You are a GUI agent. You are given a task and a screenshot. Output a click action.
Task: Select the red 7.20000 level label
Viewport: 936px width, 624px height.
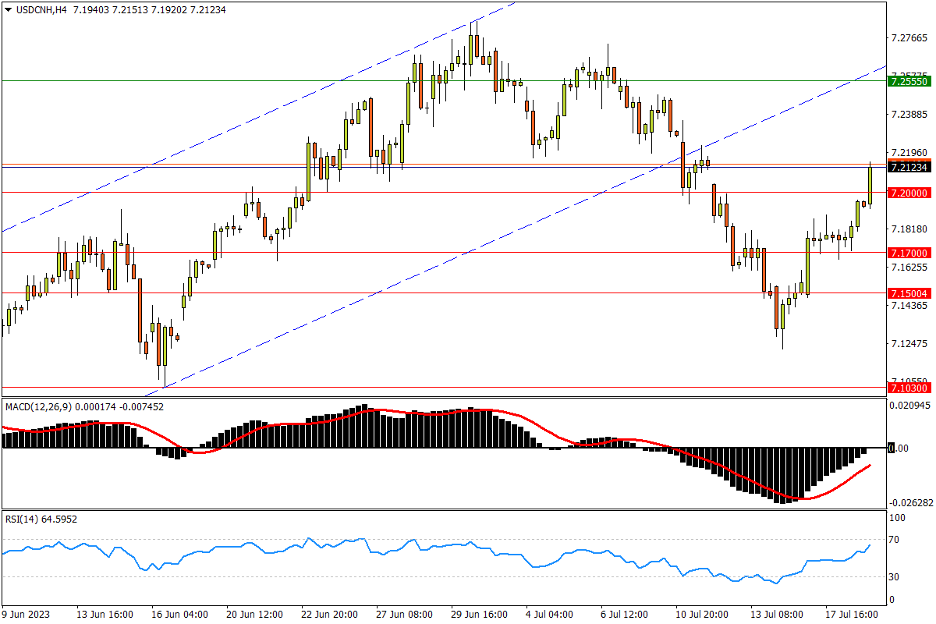click(x=909, y=192)
